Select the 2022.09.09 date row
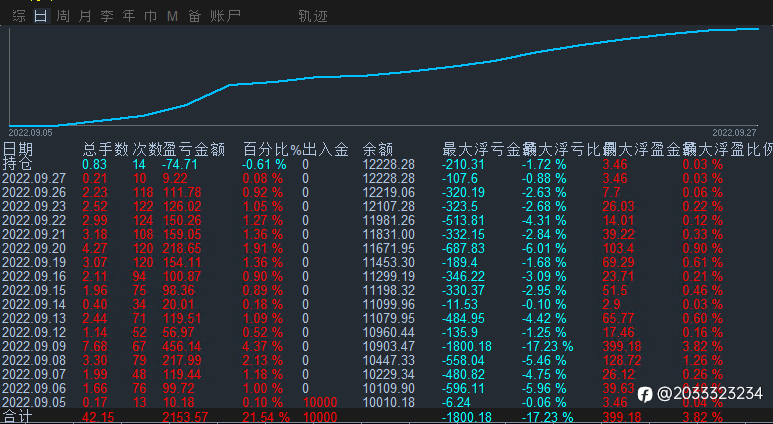The width and height of the screenshot is (773, 424). (x=34, y=346)
